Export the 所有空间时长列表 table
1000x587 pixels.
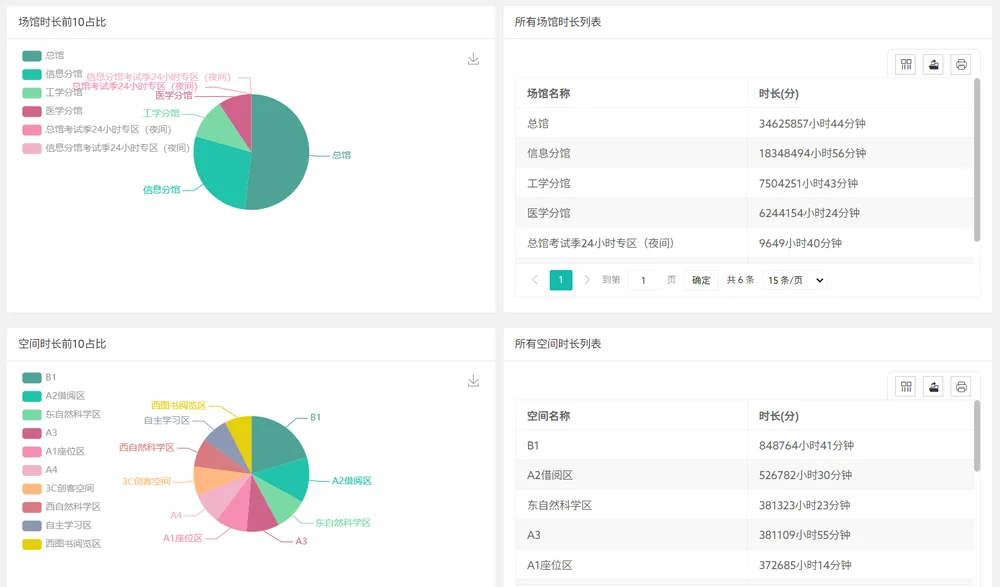pos(934,387)
